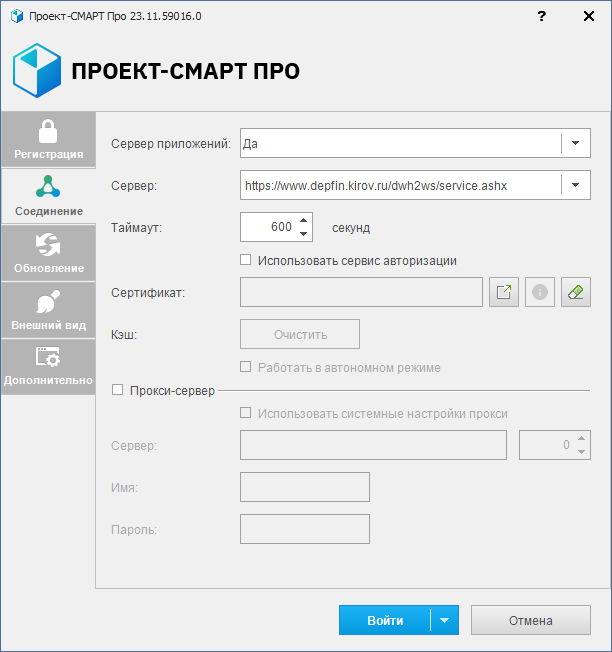The image size is (612, 652).
Task: Click the certificate browse icon button
Action: tap(504, 292)
